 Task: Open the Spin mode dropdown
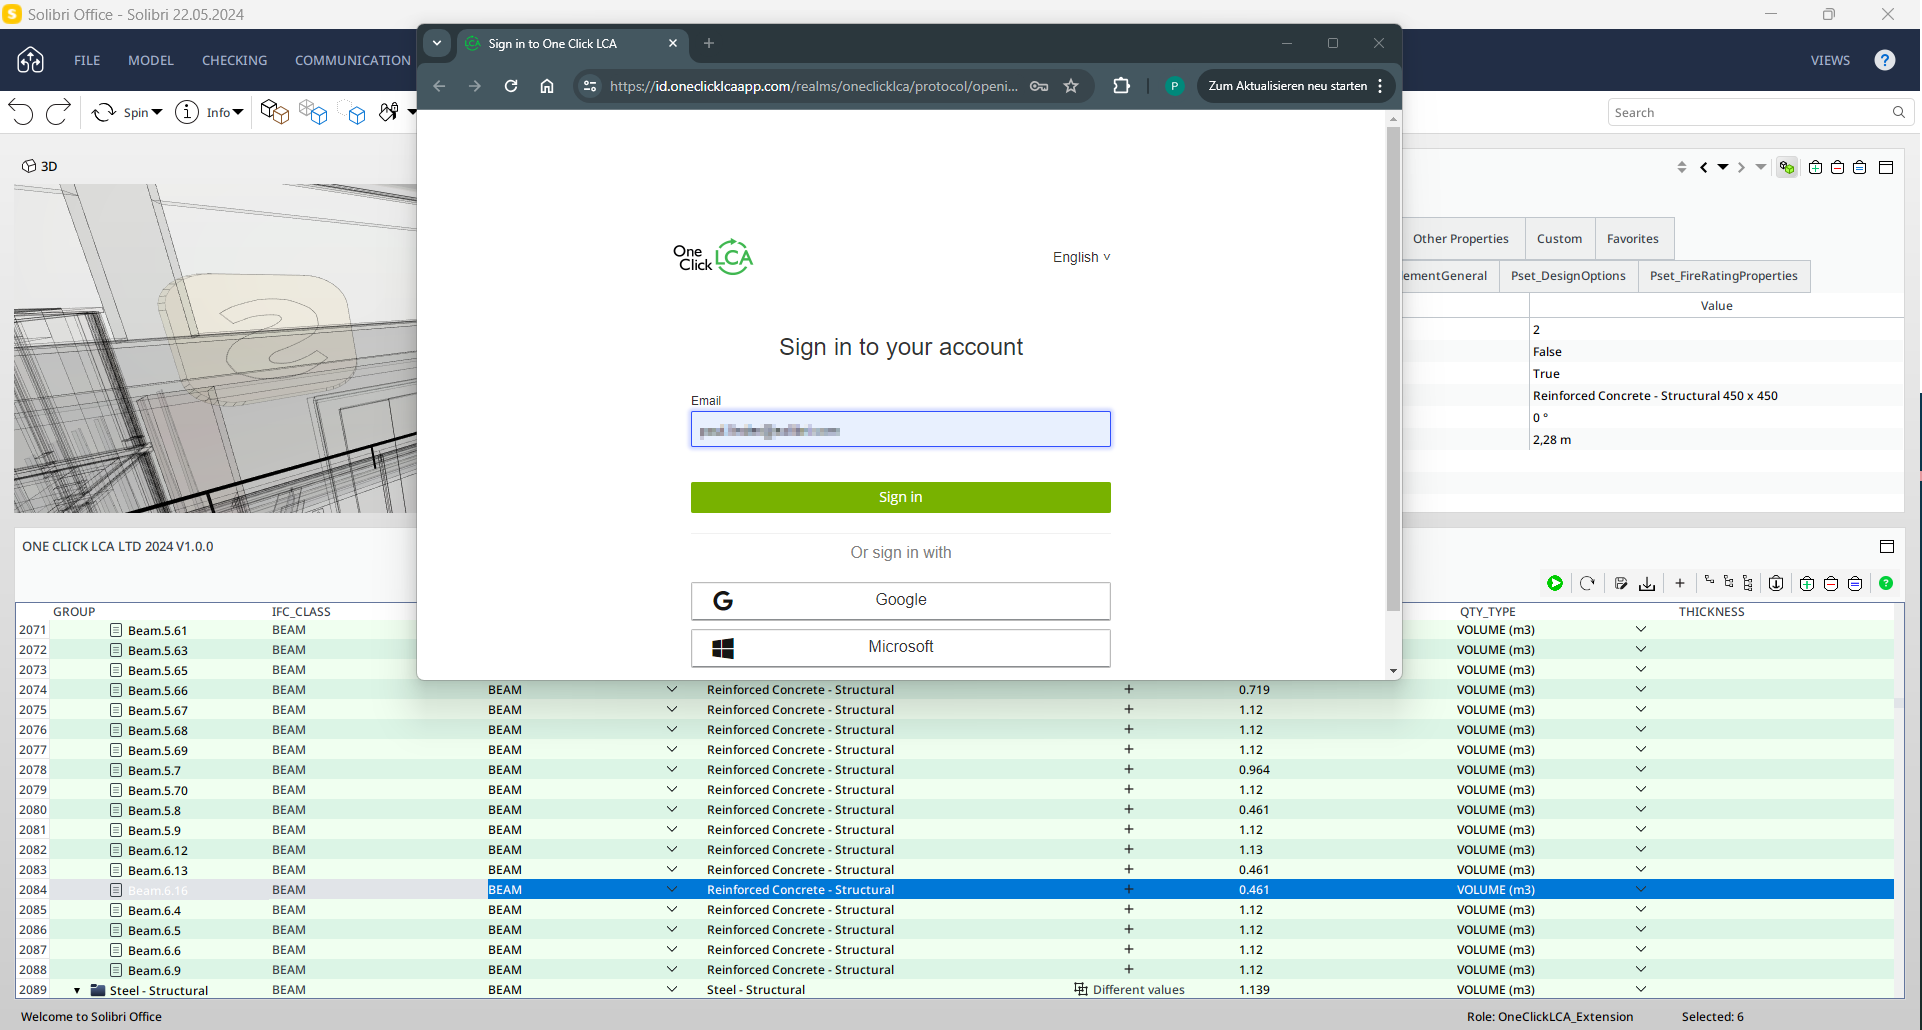click(x=157, y=112)
